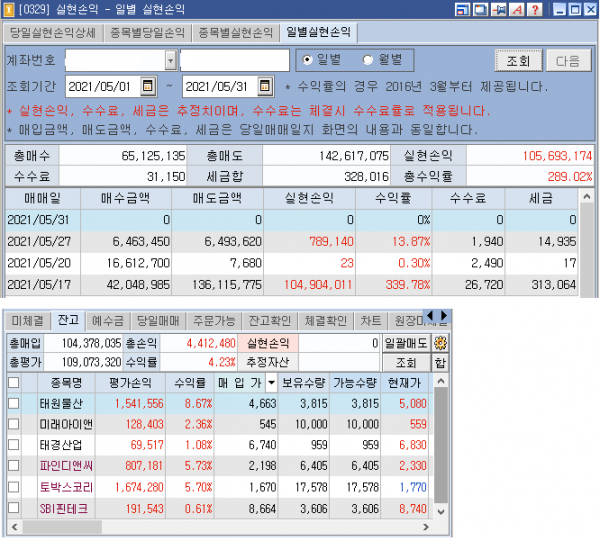Screen dimensions: 600x541
Task: Click the 실현손익 highlighted label in holdings panel
Action: click(268, 343)
